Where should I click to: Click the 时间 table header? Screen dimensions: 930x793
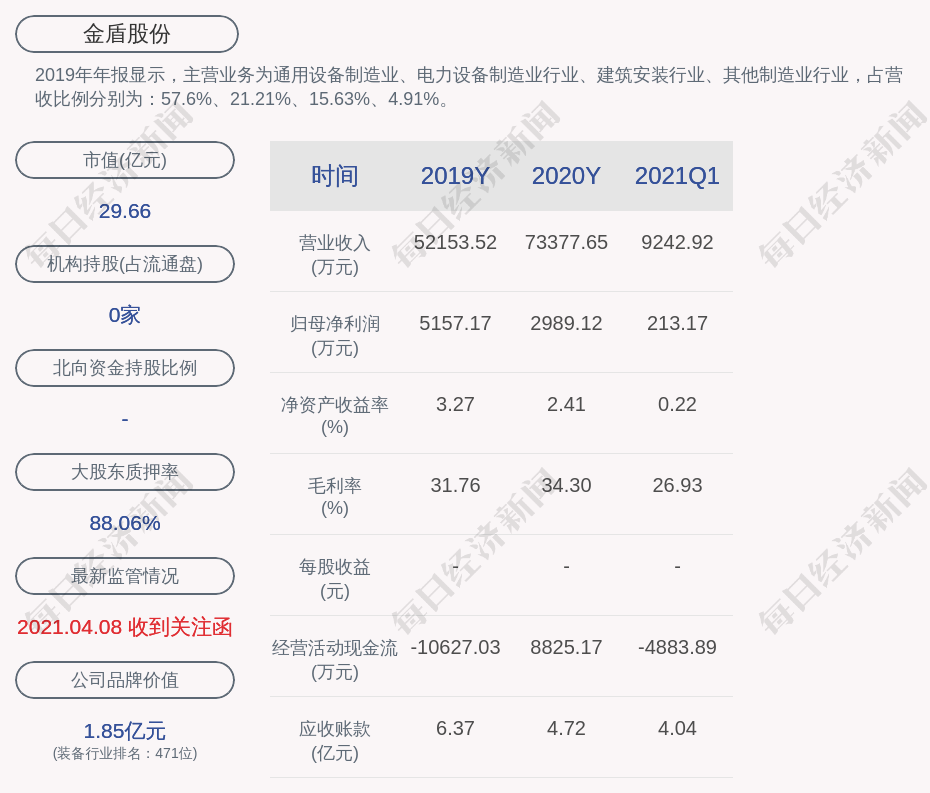point(334,176)
